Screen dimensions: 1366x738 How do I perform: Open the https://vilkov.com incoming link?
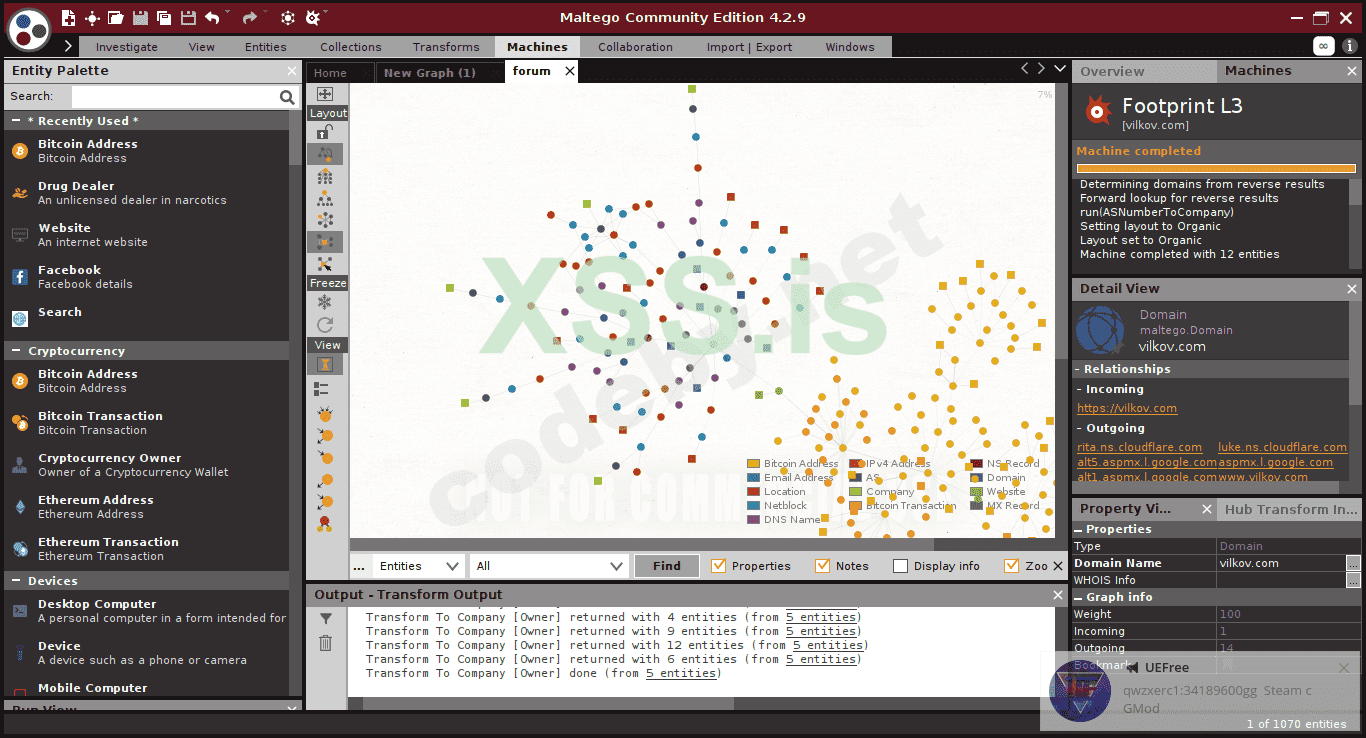[1127, 408]
